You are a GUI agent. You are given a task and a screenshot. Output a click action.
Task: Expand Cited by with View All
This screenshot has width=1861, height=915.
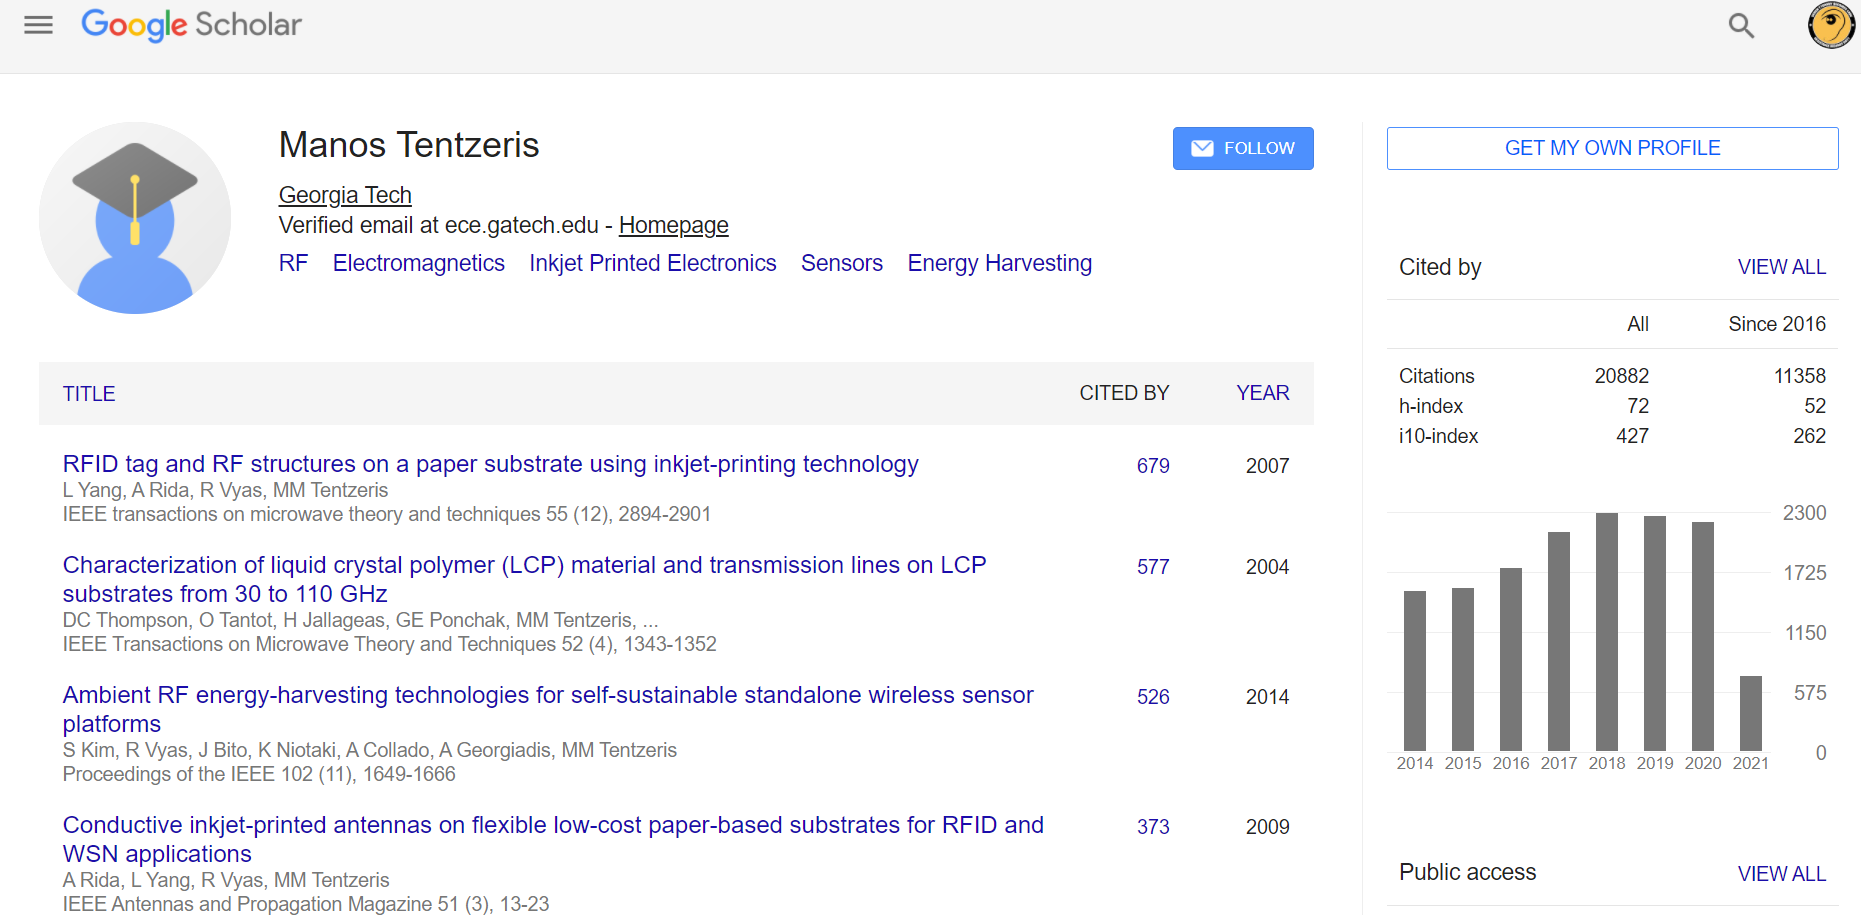tap(1781, 267)
